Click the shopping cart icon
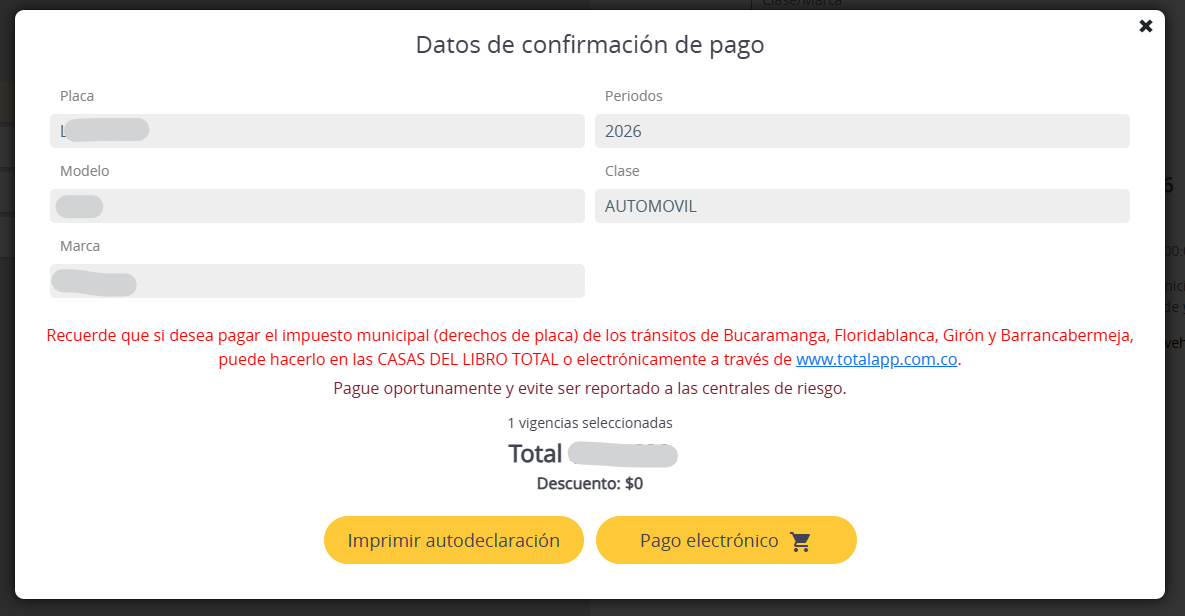 coord(800,541)
